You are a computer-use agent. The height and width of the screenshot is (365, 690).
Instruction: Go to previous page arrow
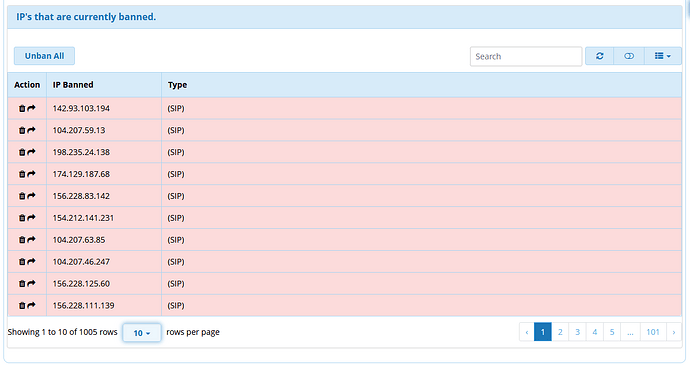(527, 332)
